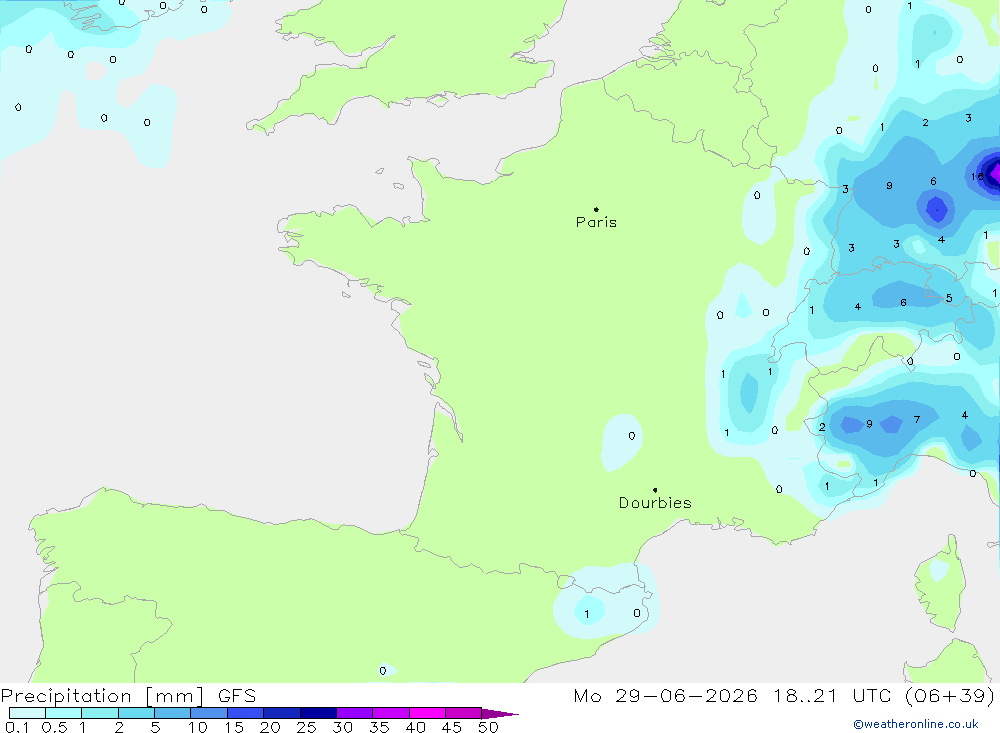Pick the 40–45 mm legend swatch
The width and height of the screenshot is (1000, 733).
[427, 713]
